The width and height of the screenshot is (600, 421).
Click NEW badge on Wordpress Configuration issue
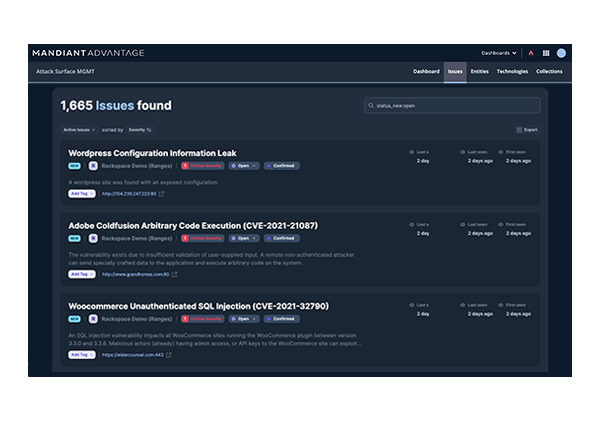[x=74, y=166]
